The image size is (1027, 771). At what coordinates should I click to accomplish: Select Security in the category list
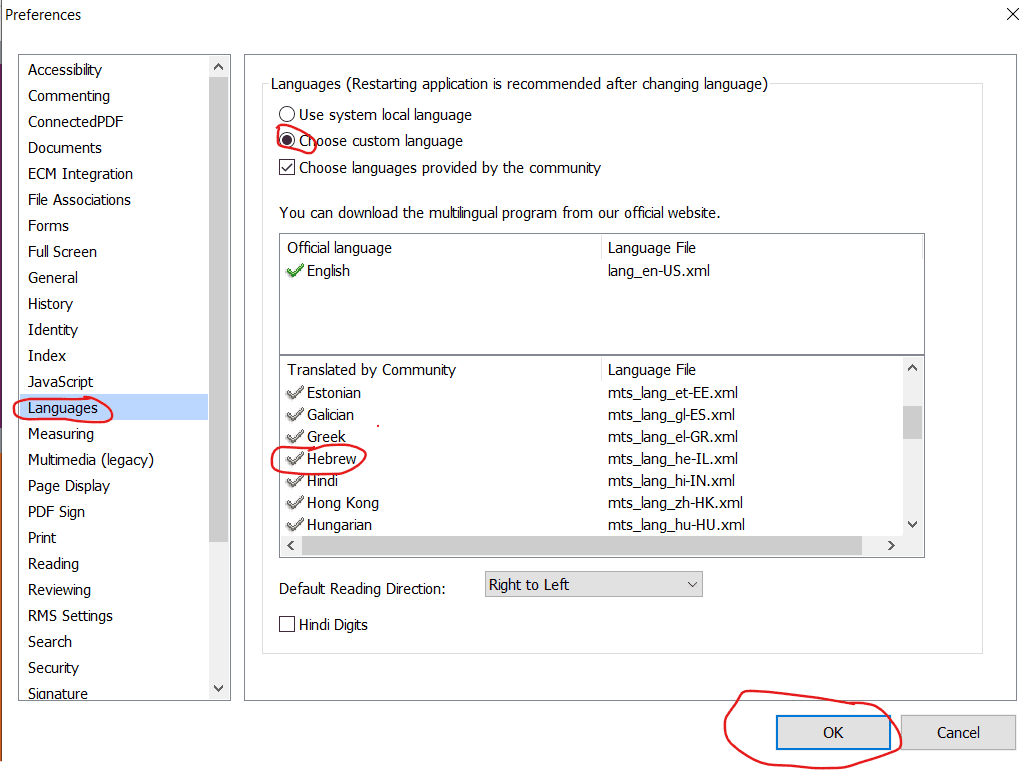click(54, 668)
